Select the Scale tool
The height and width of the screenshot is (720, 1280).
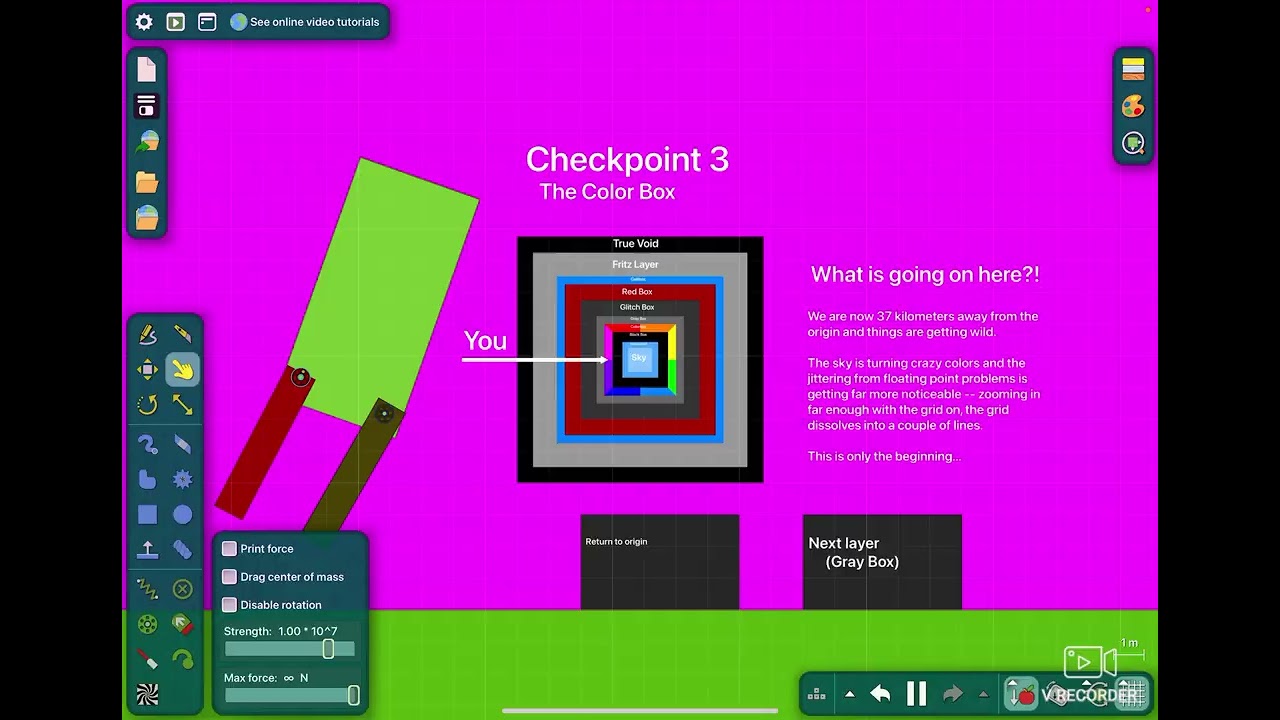(x=182, y=405)
